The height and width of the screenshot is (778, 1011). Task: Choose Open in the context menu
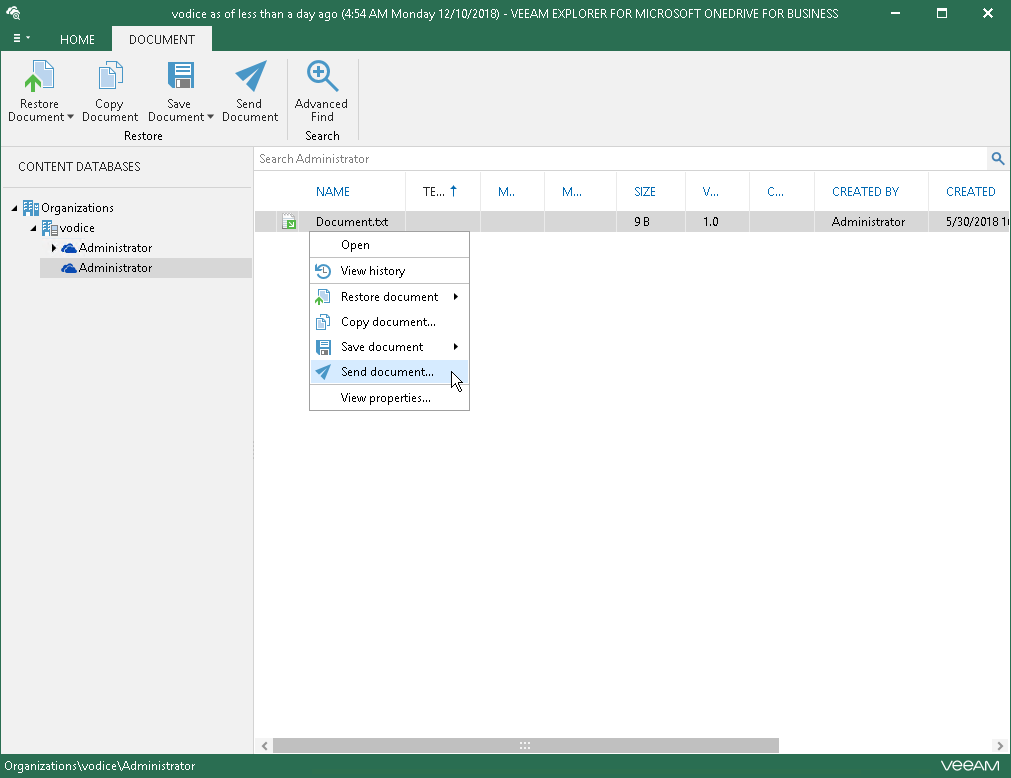389,245
